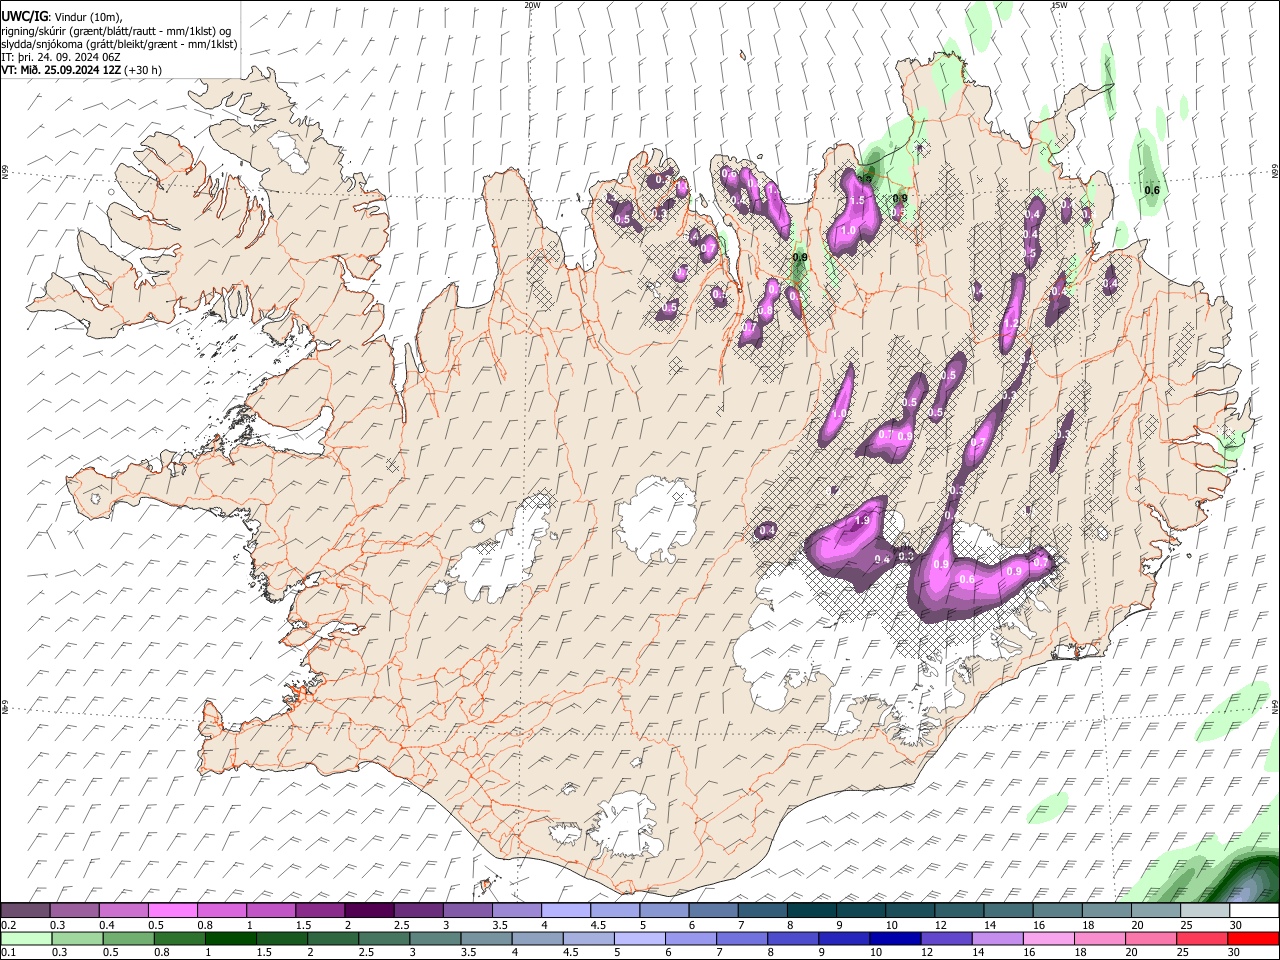Click the darkest purple swatch in the upper legend row
1280x960 pixels.
tap(368, 911)
